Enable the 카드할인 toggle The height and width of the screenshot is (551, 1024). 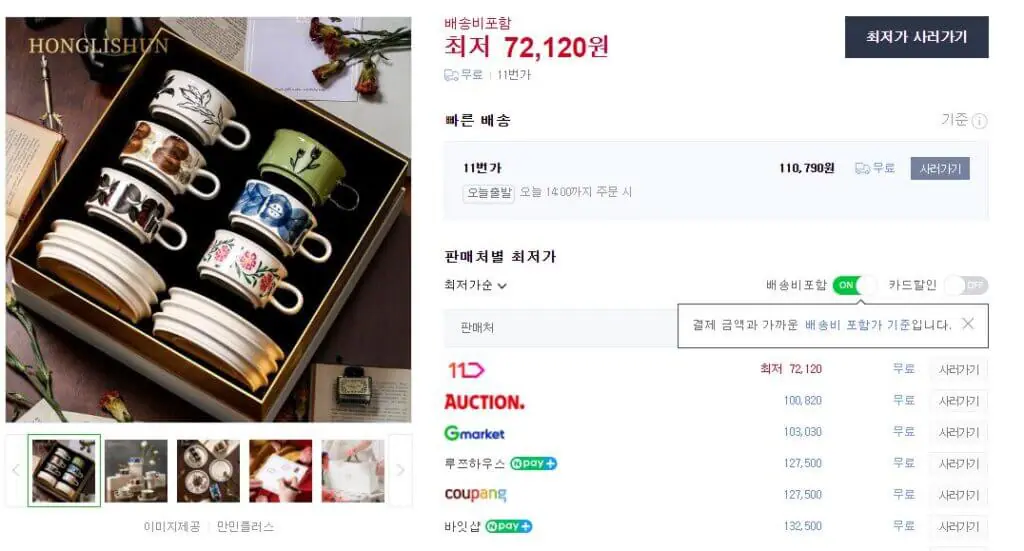click(x=965, y=286)
